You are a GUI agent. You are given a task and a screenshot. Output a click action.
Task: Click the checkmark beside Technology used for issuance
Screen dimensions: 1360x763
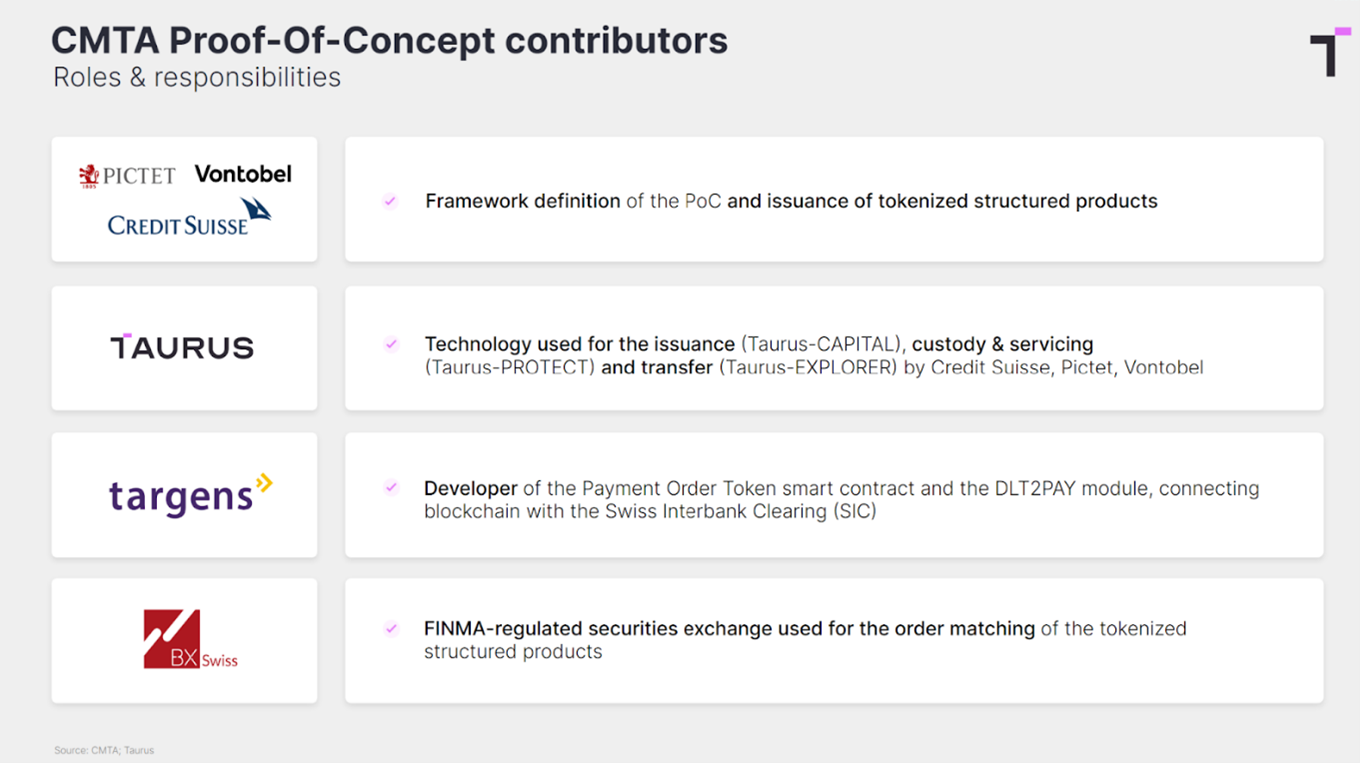(390, 344)
